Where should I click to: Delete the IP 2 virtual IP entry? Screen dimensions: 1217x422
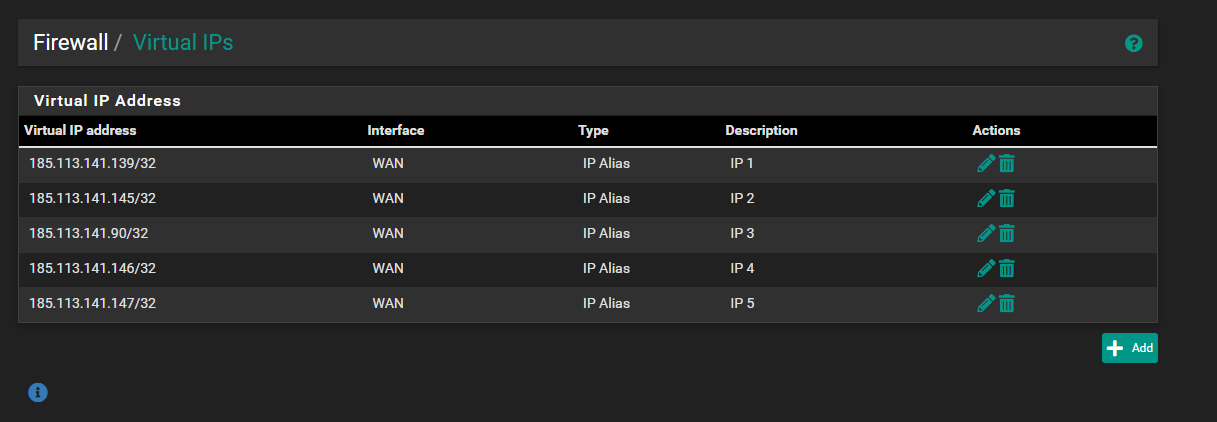pos(1007,199)
